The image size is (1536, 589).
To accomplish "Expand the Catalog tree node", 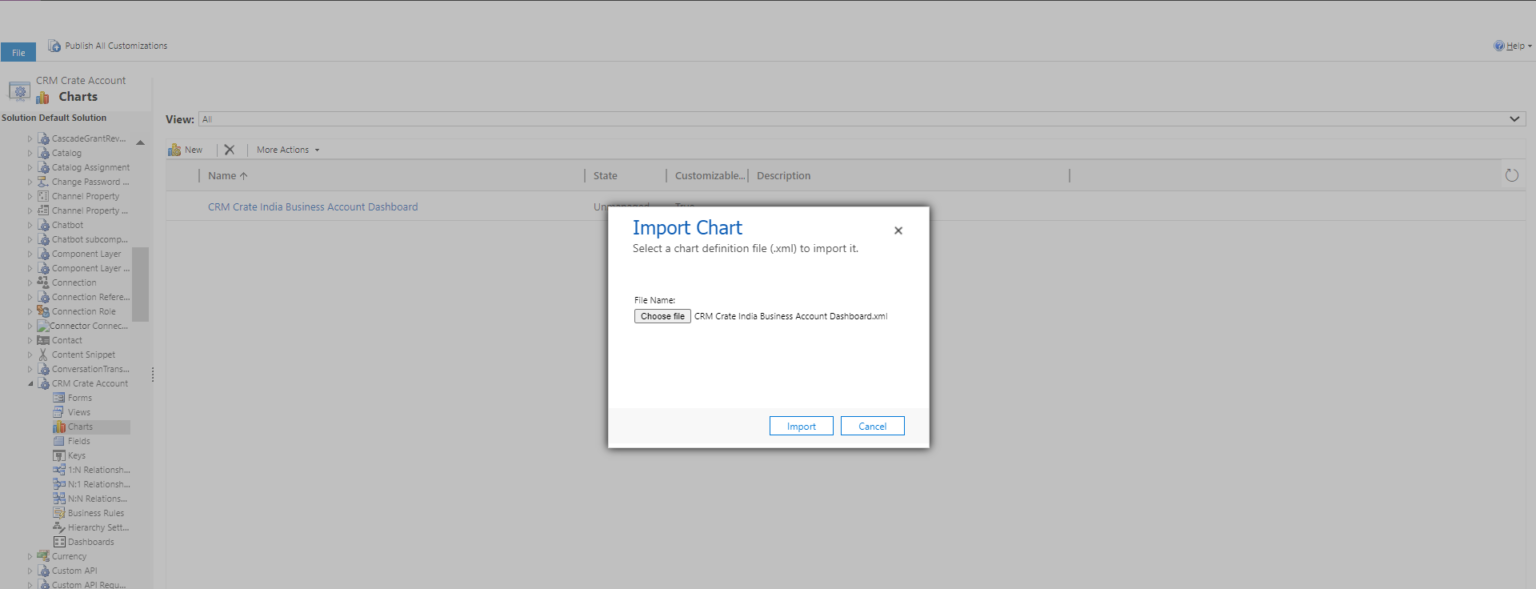I will pos(30,152).
